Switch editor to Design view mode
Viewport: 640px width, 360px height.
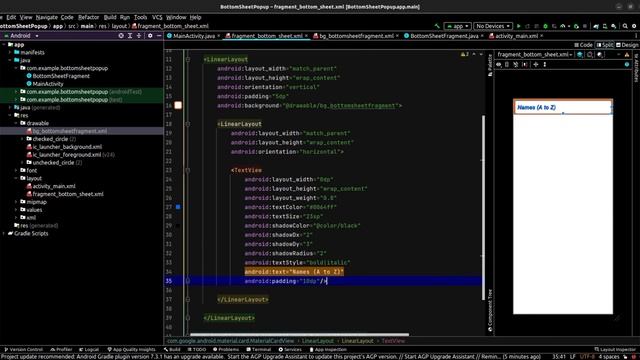tap(627, 45)
